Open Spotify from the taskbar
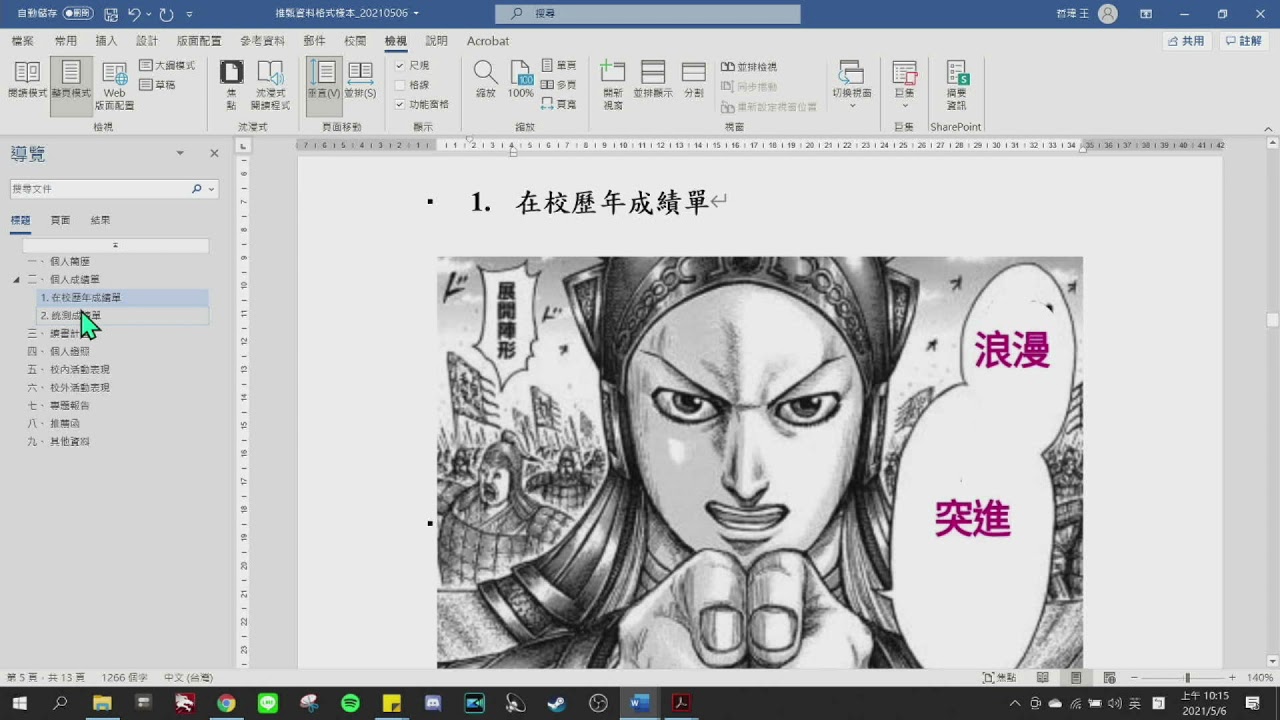The image size is (1280, 720). (350, 703)
